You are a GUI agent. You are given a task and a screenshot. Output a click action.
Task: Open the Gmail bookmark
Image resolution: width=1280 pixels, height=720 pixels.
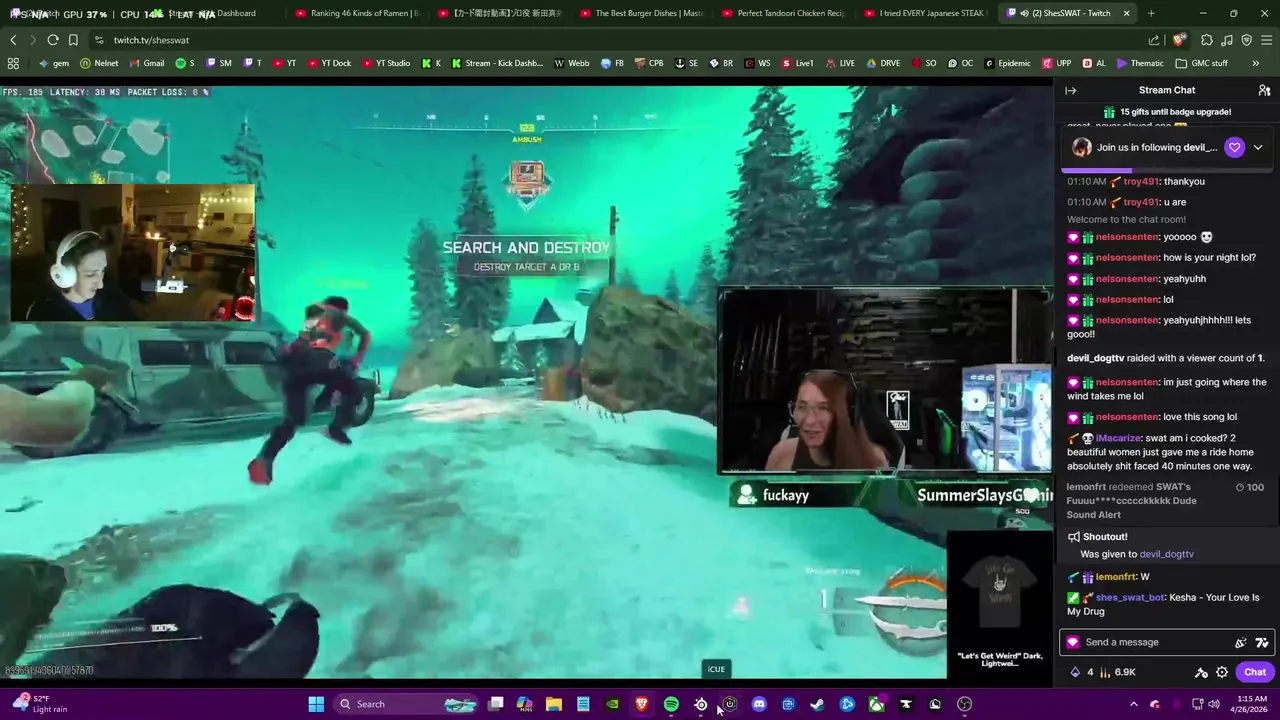tap(146, 63)
